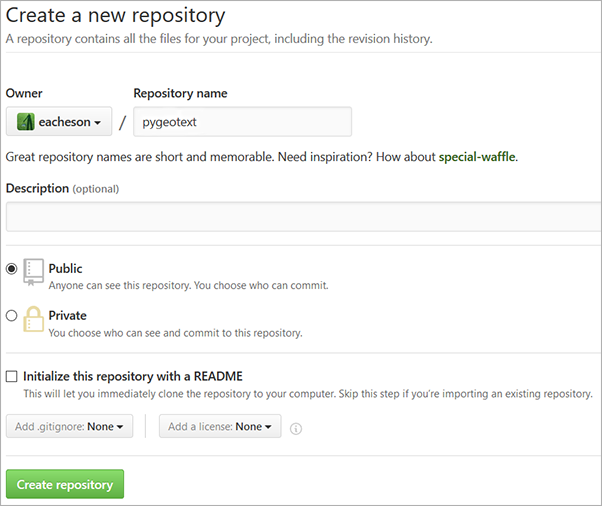The width and height of the screenshot is (602, 506).
Task: Enable Initialize this repository with a README
Action: (12, 376)
